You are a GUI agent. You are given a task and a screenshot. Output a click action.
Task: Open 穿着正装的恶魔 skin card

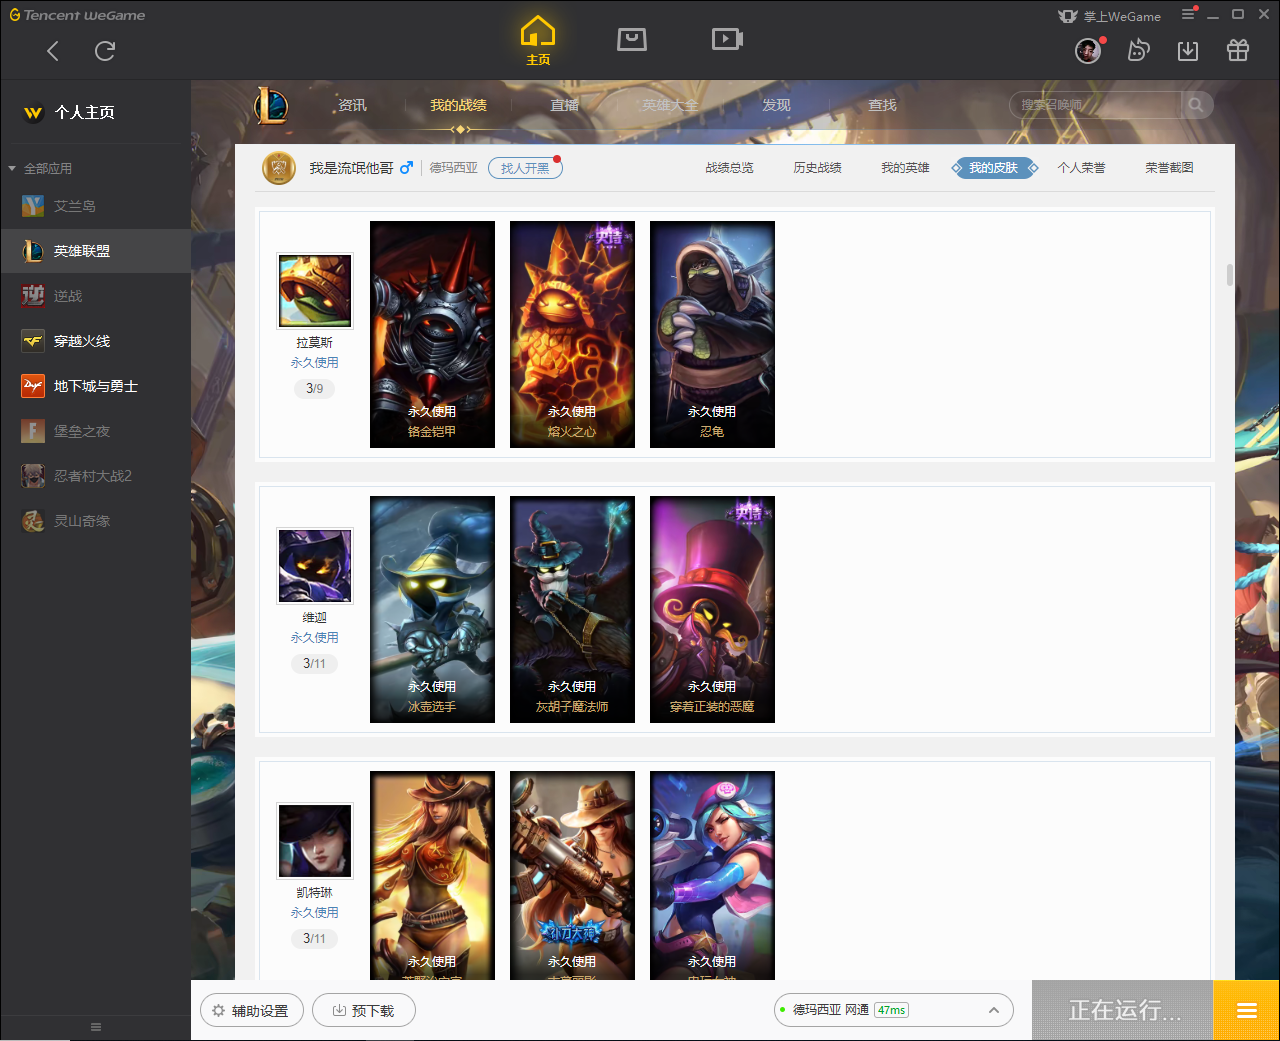(x=712, y=609)
